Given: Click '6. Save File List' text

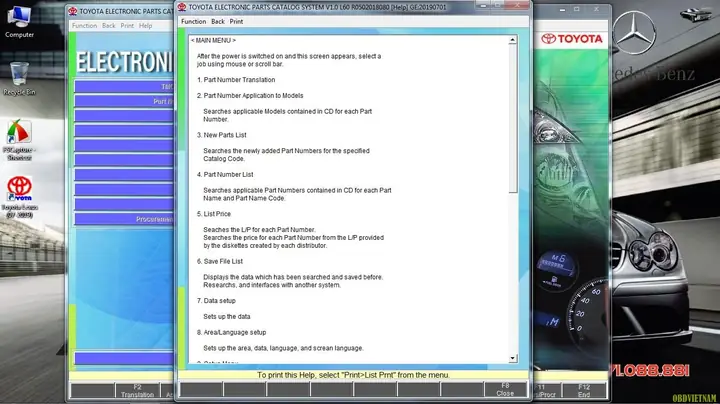Looking at the screenshot, I should coord(220,261).
